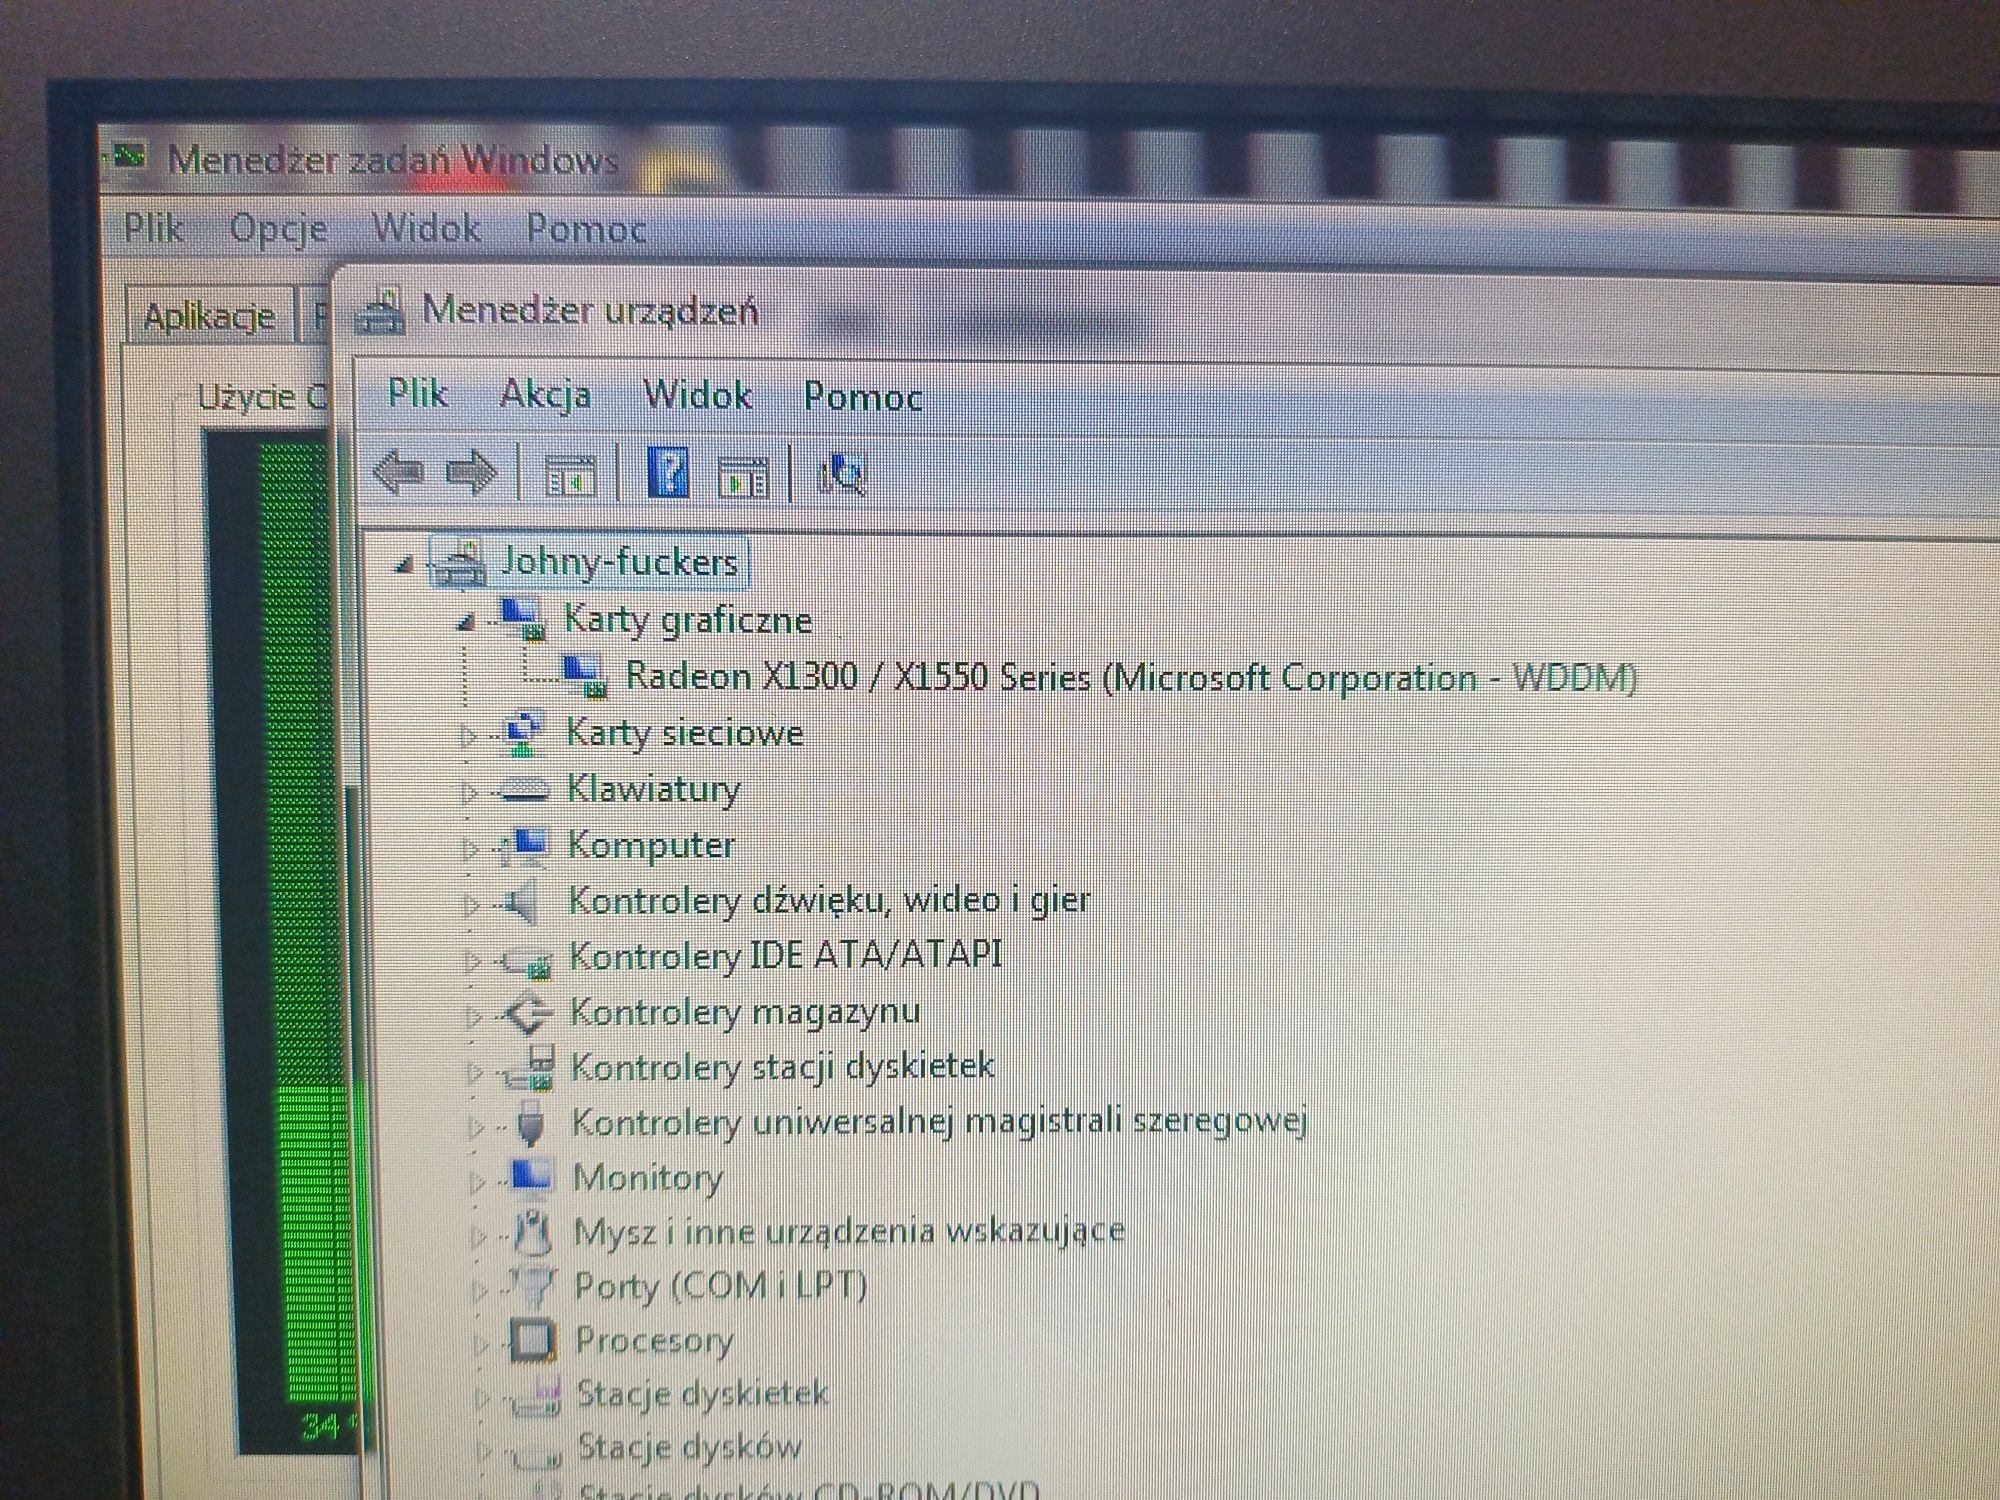Select the Komputer label
Image resolution: width=2000 pixels, height=1500 pixels.
(x=652, y=846)
